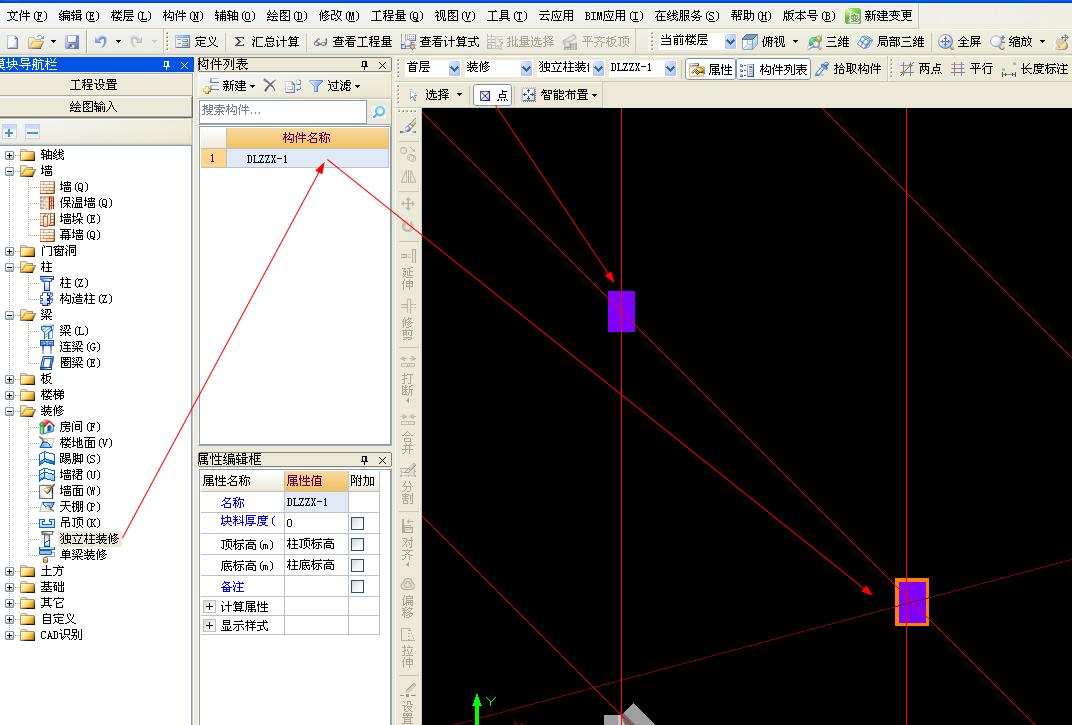This screenshot has height=725, width=1072.
Task: Click the 定义 toolbar button
Action: tap(197, 42)
